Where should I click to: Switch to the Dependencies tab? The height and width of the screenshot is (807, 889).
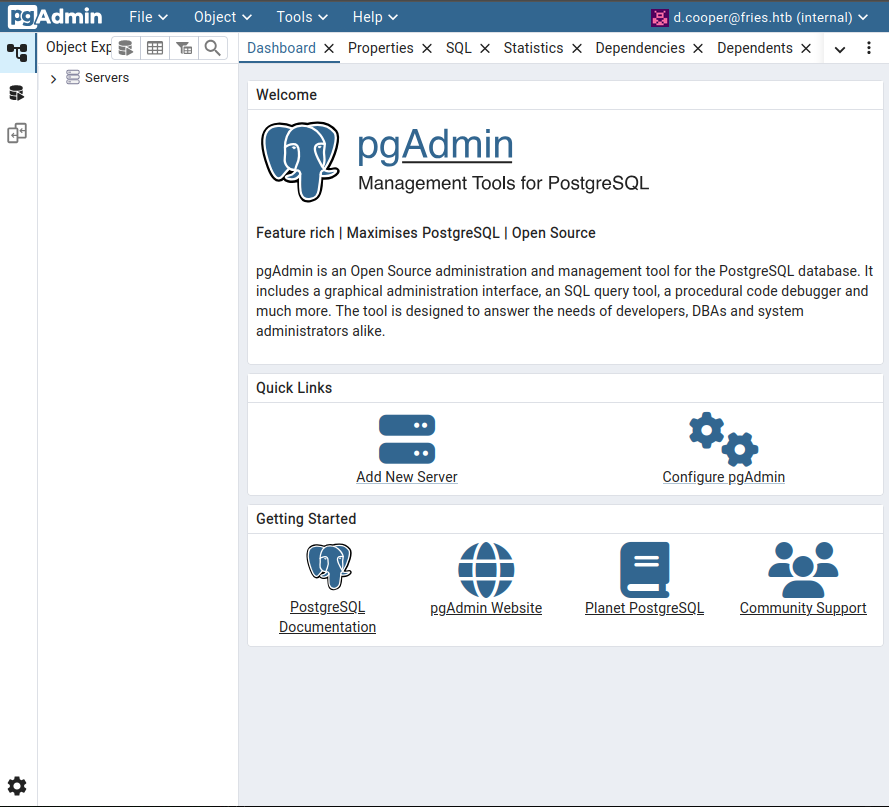(640, 48)
